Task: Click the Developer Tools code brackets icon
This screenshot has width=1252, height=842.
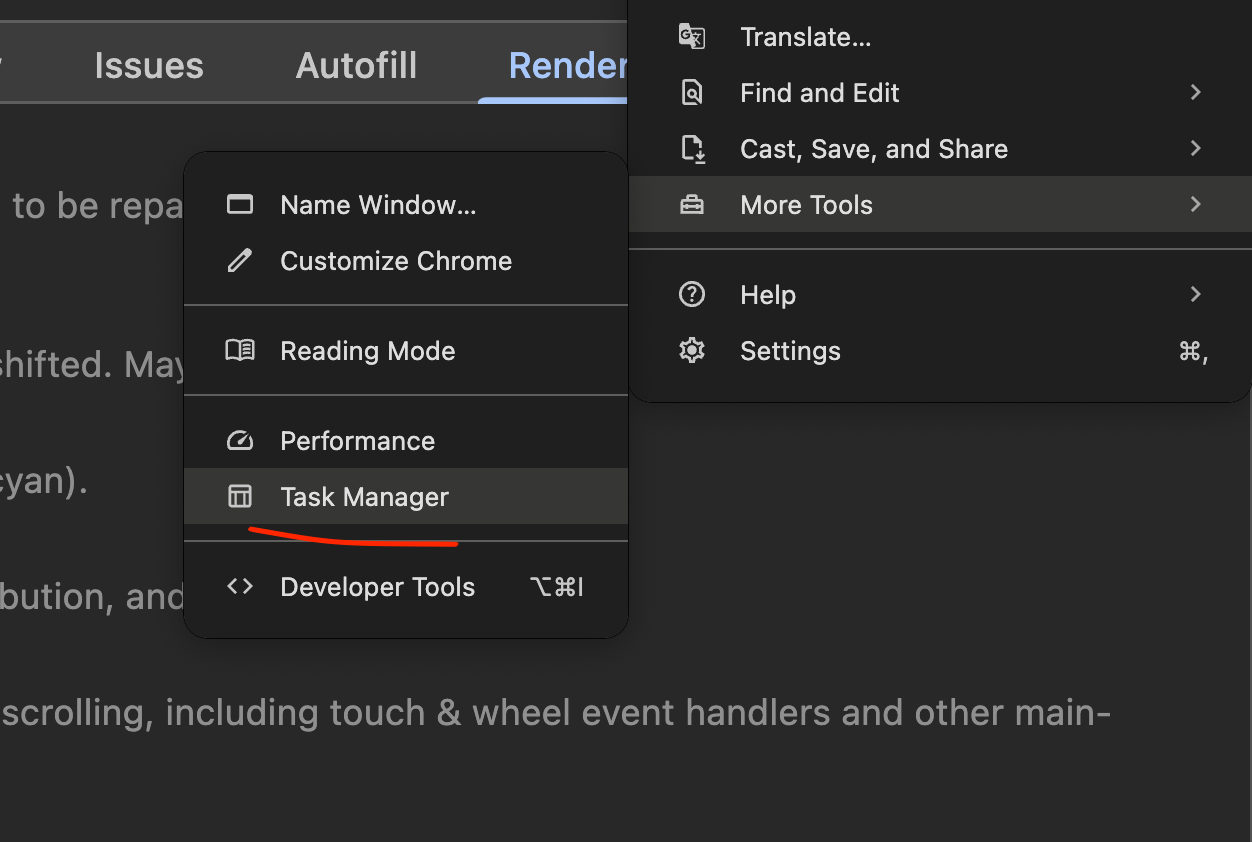Action: coord(240,587)
